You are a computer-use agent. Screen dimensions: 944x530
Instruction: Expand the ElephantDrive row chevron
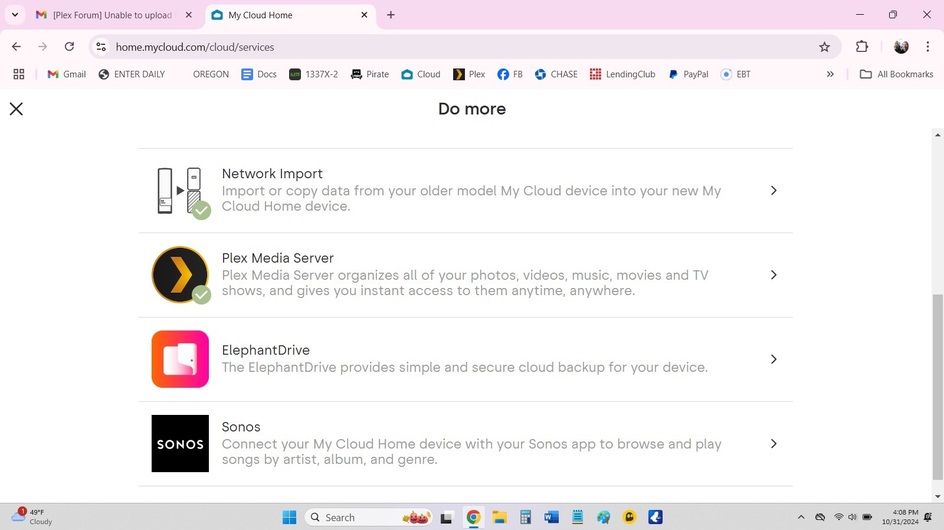774,359
